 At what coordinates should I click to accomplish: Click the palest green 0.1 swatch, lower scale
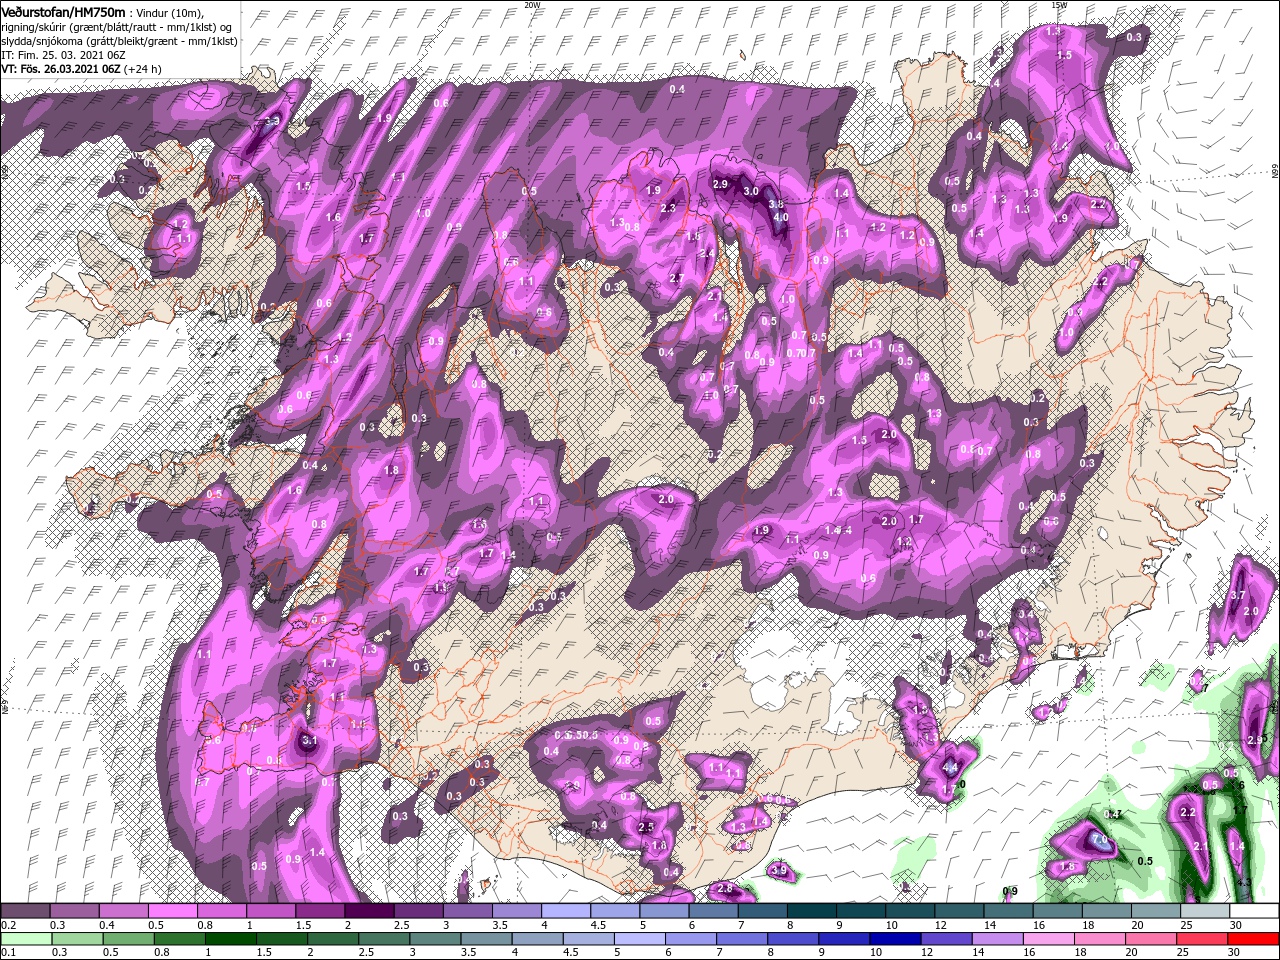tap(25, 938)
